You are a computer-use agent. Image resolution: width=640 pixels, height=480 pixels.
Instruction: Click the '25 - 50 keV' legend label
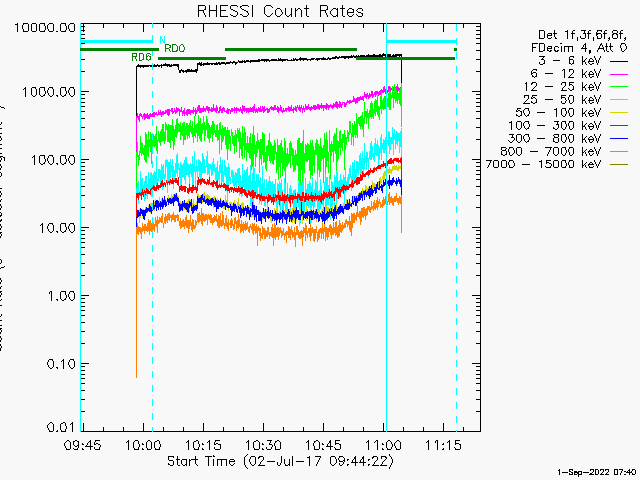[x=562, y=100]
